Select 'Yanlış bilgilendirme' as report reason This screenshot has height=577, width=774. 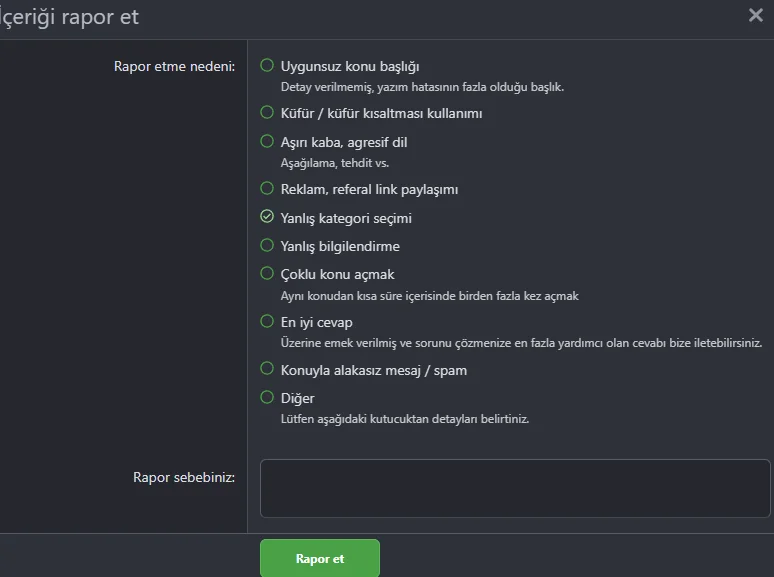[x=267, y=245]
